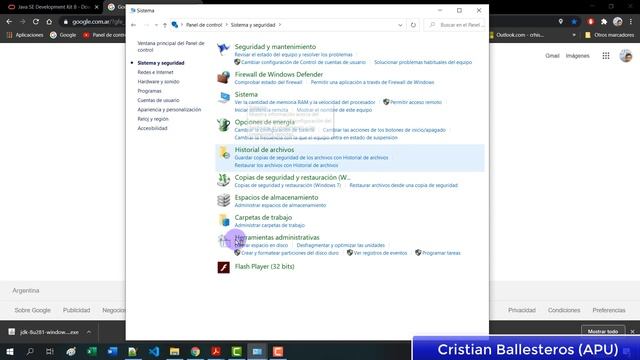Open Visual Studio Code from the taskbar
This screenshot has height=360, width=640.
[x=154, y=351]
